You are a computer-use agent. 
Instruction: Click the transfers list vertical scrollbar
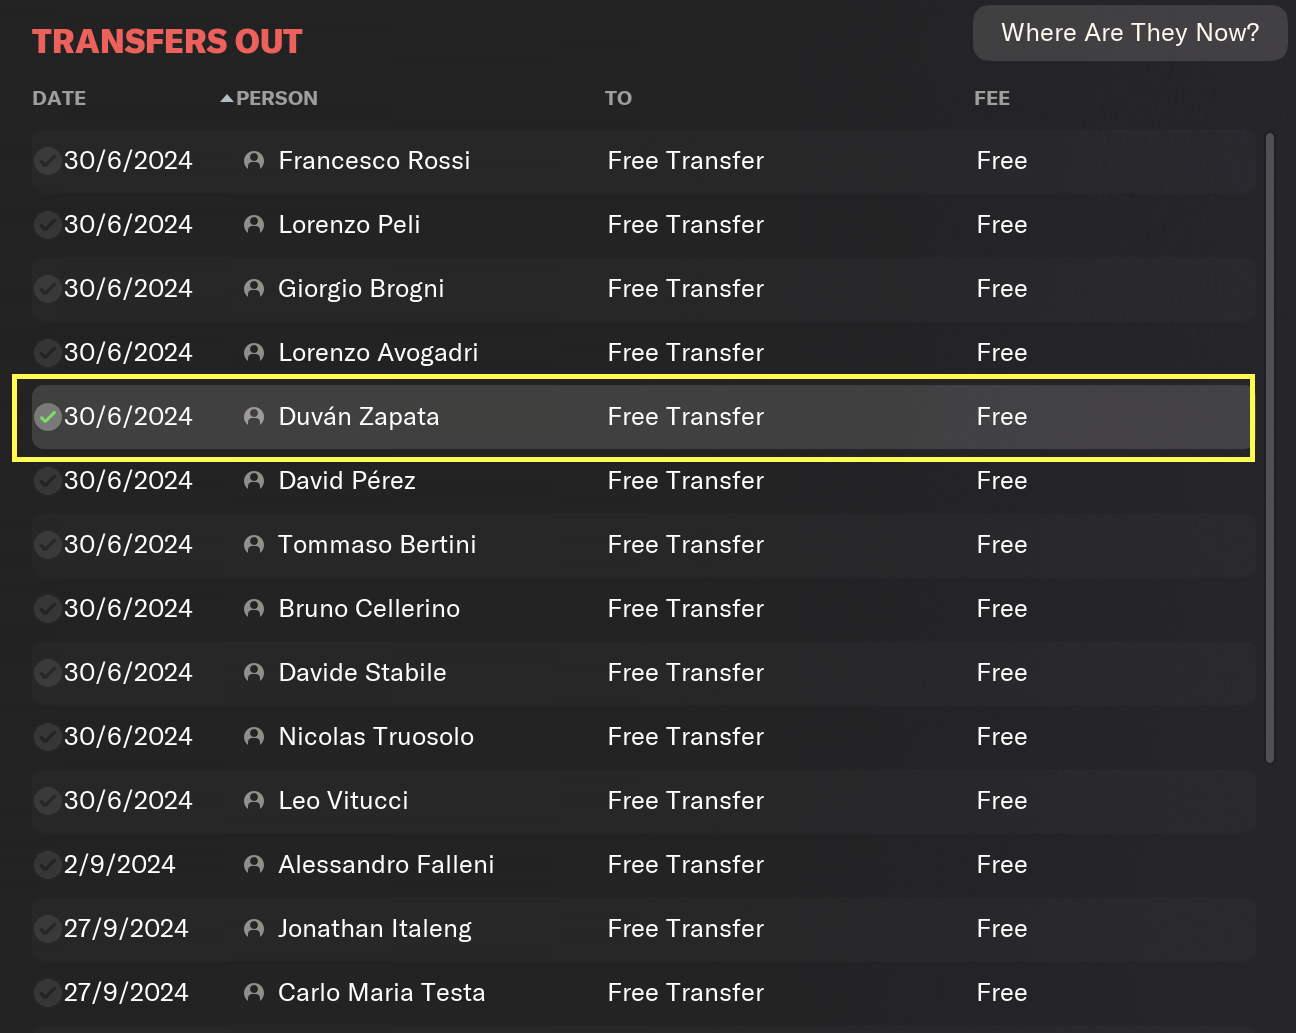coord(1270,448)
